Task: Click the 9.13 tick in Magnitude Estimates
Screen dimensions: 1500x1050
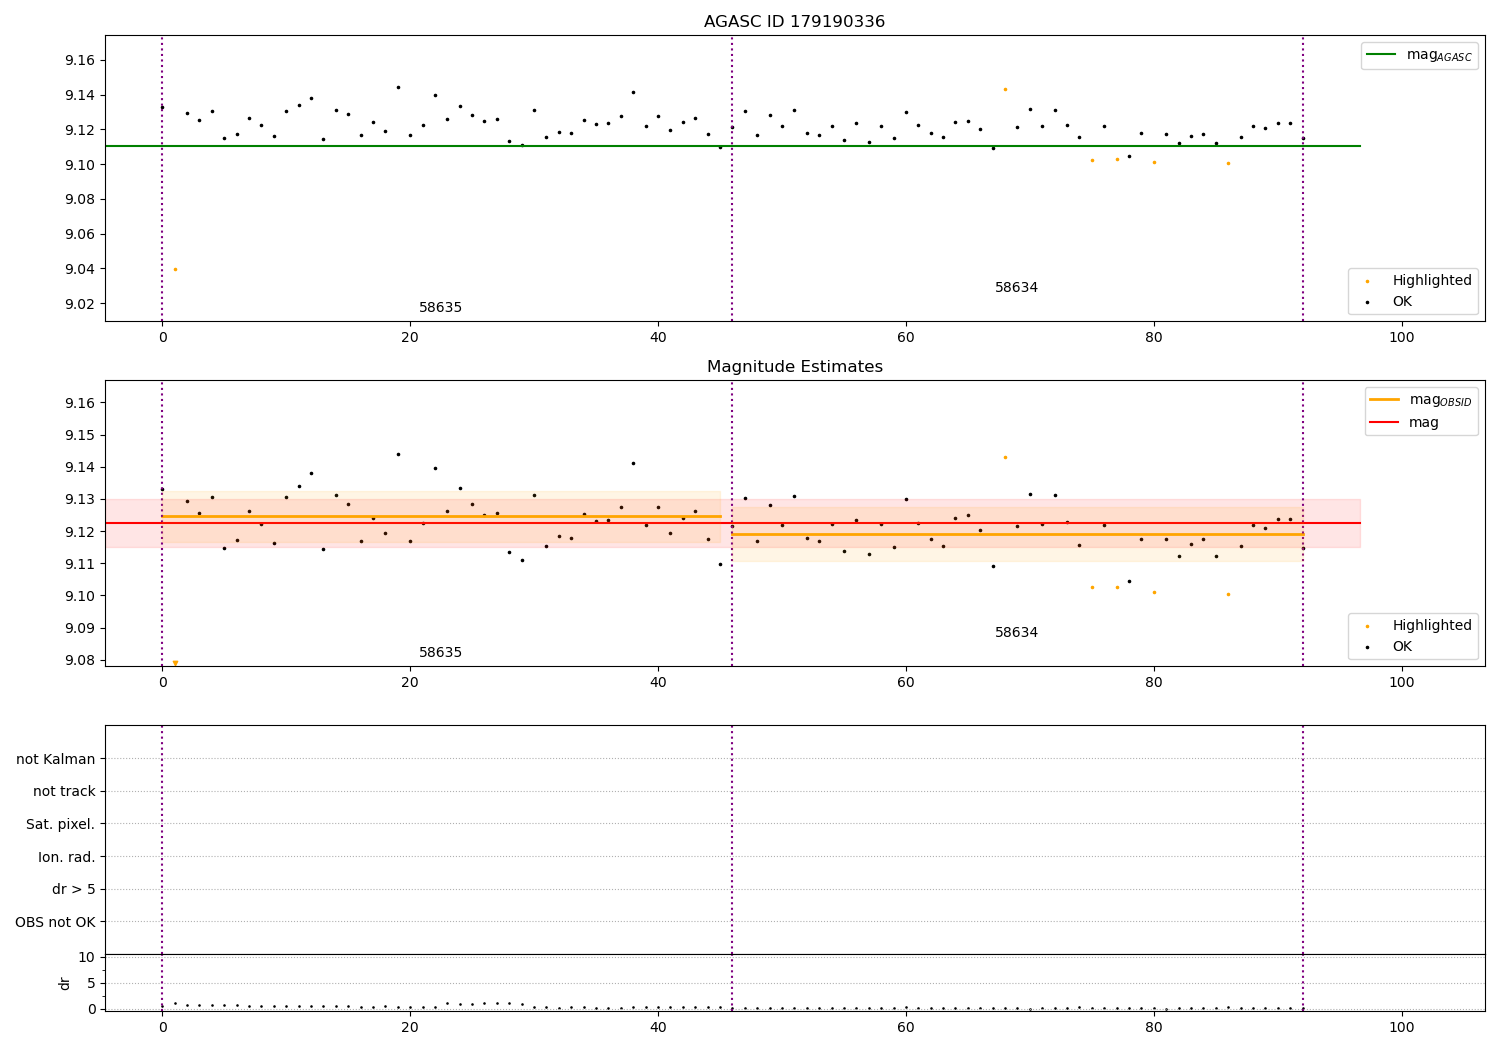Action: pos(79,499)
